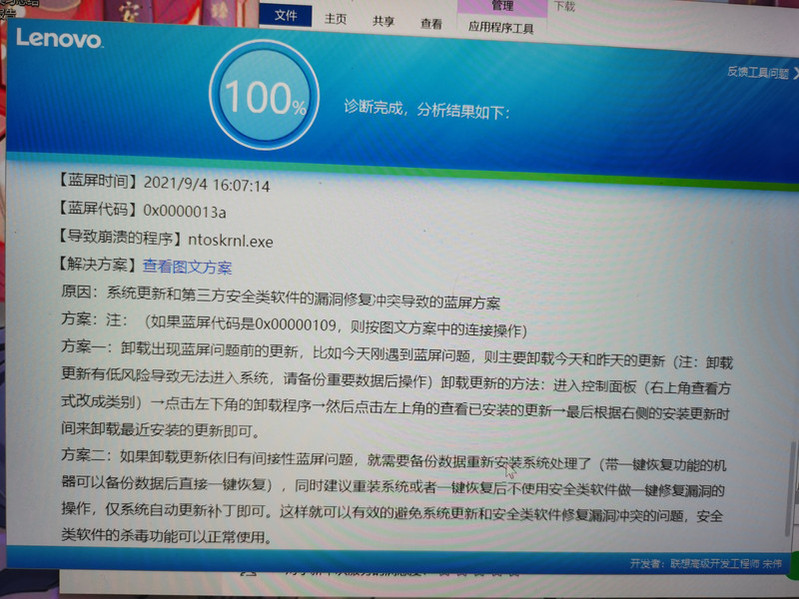Viewport: 799px width, 599px height.
Task: Click the Lenovo logo
Action: click(x=58, y=40)
